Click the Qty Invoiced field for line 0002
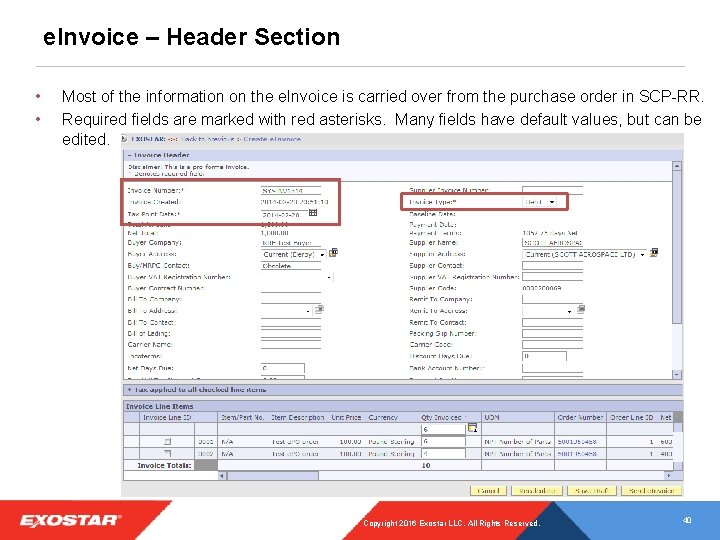This screenshot has height=540, width=720. coord(443,453)
